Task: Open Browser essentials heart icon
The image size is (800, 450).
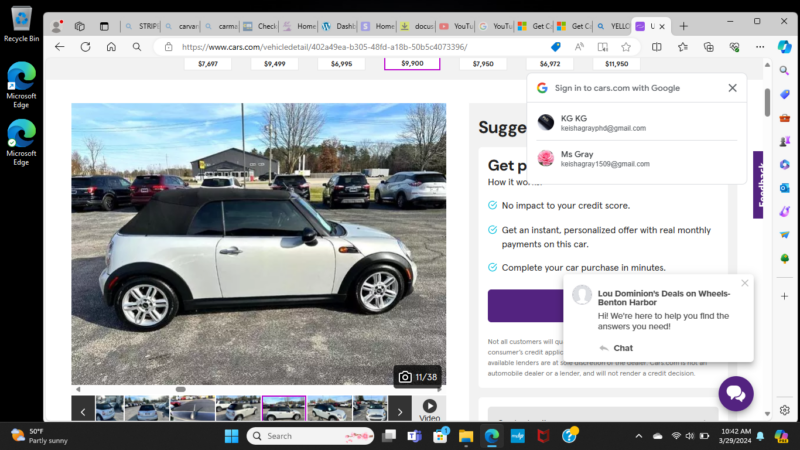Action: pyautogui.click(x=734, y=47)
